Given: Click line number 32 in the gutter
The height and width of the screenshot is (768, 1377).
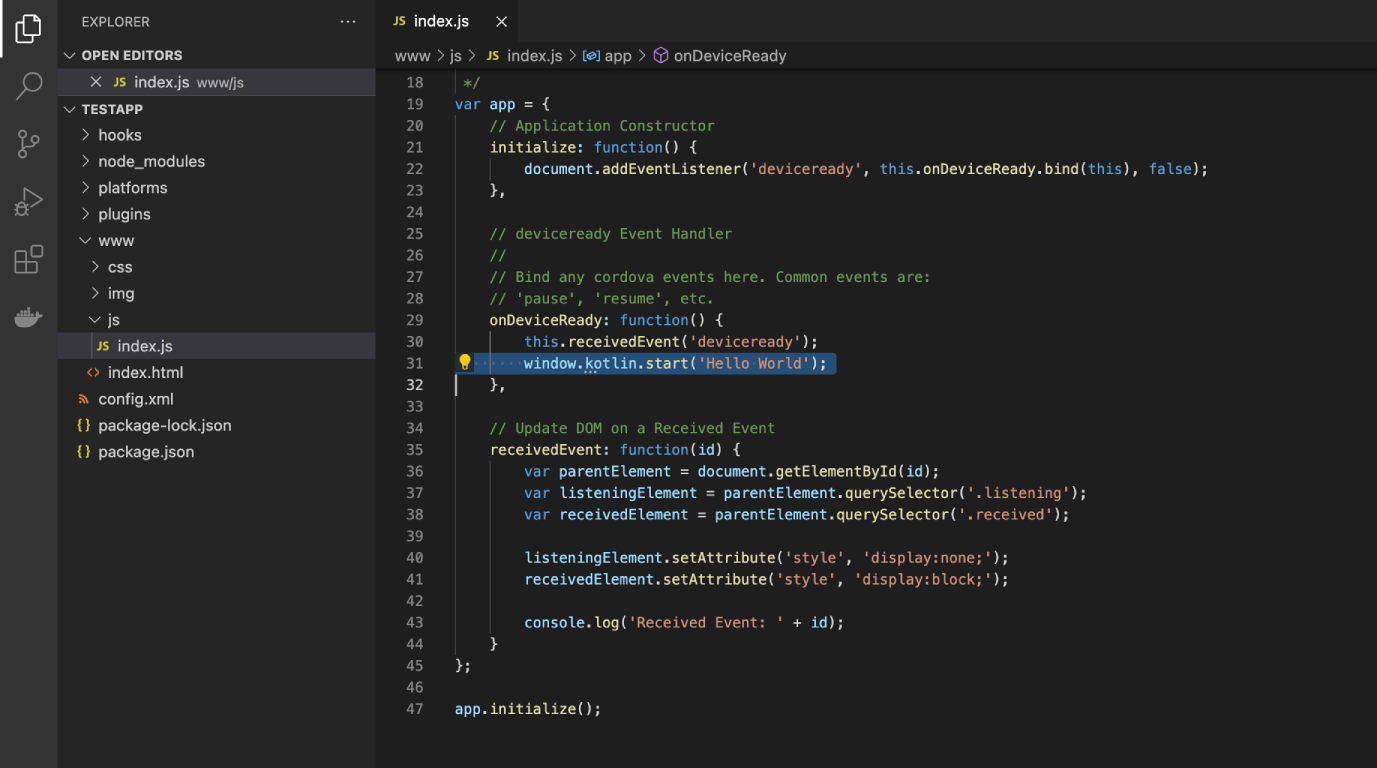Looking at the screenshot, I should click(414, 385).
